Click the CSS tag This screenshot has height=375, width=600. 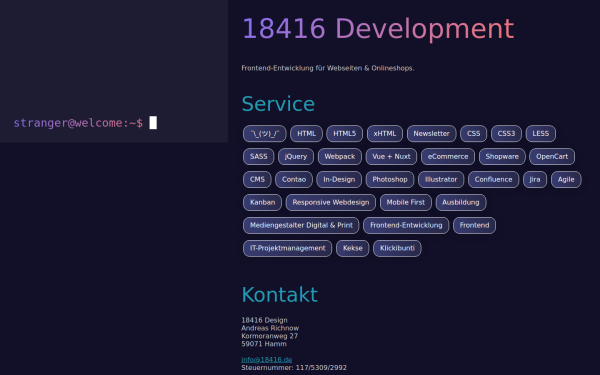pos(473,134)
